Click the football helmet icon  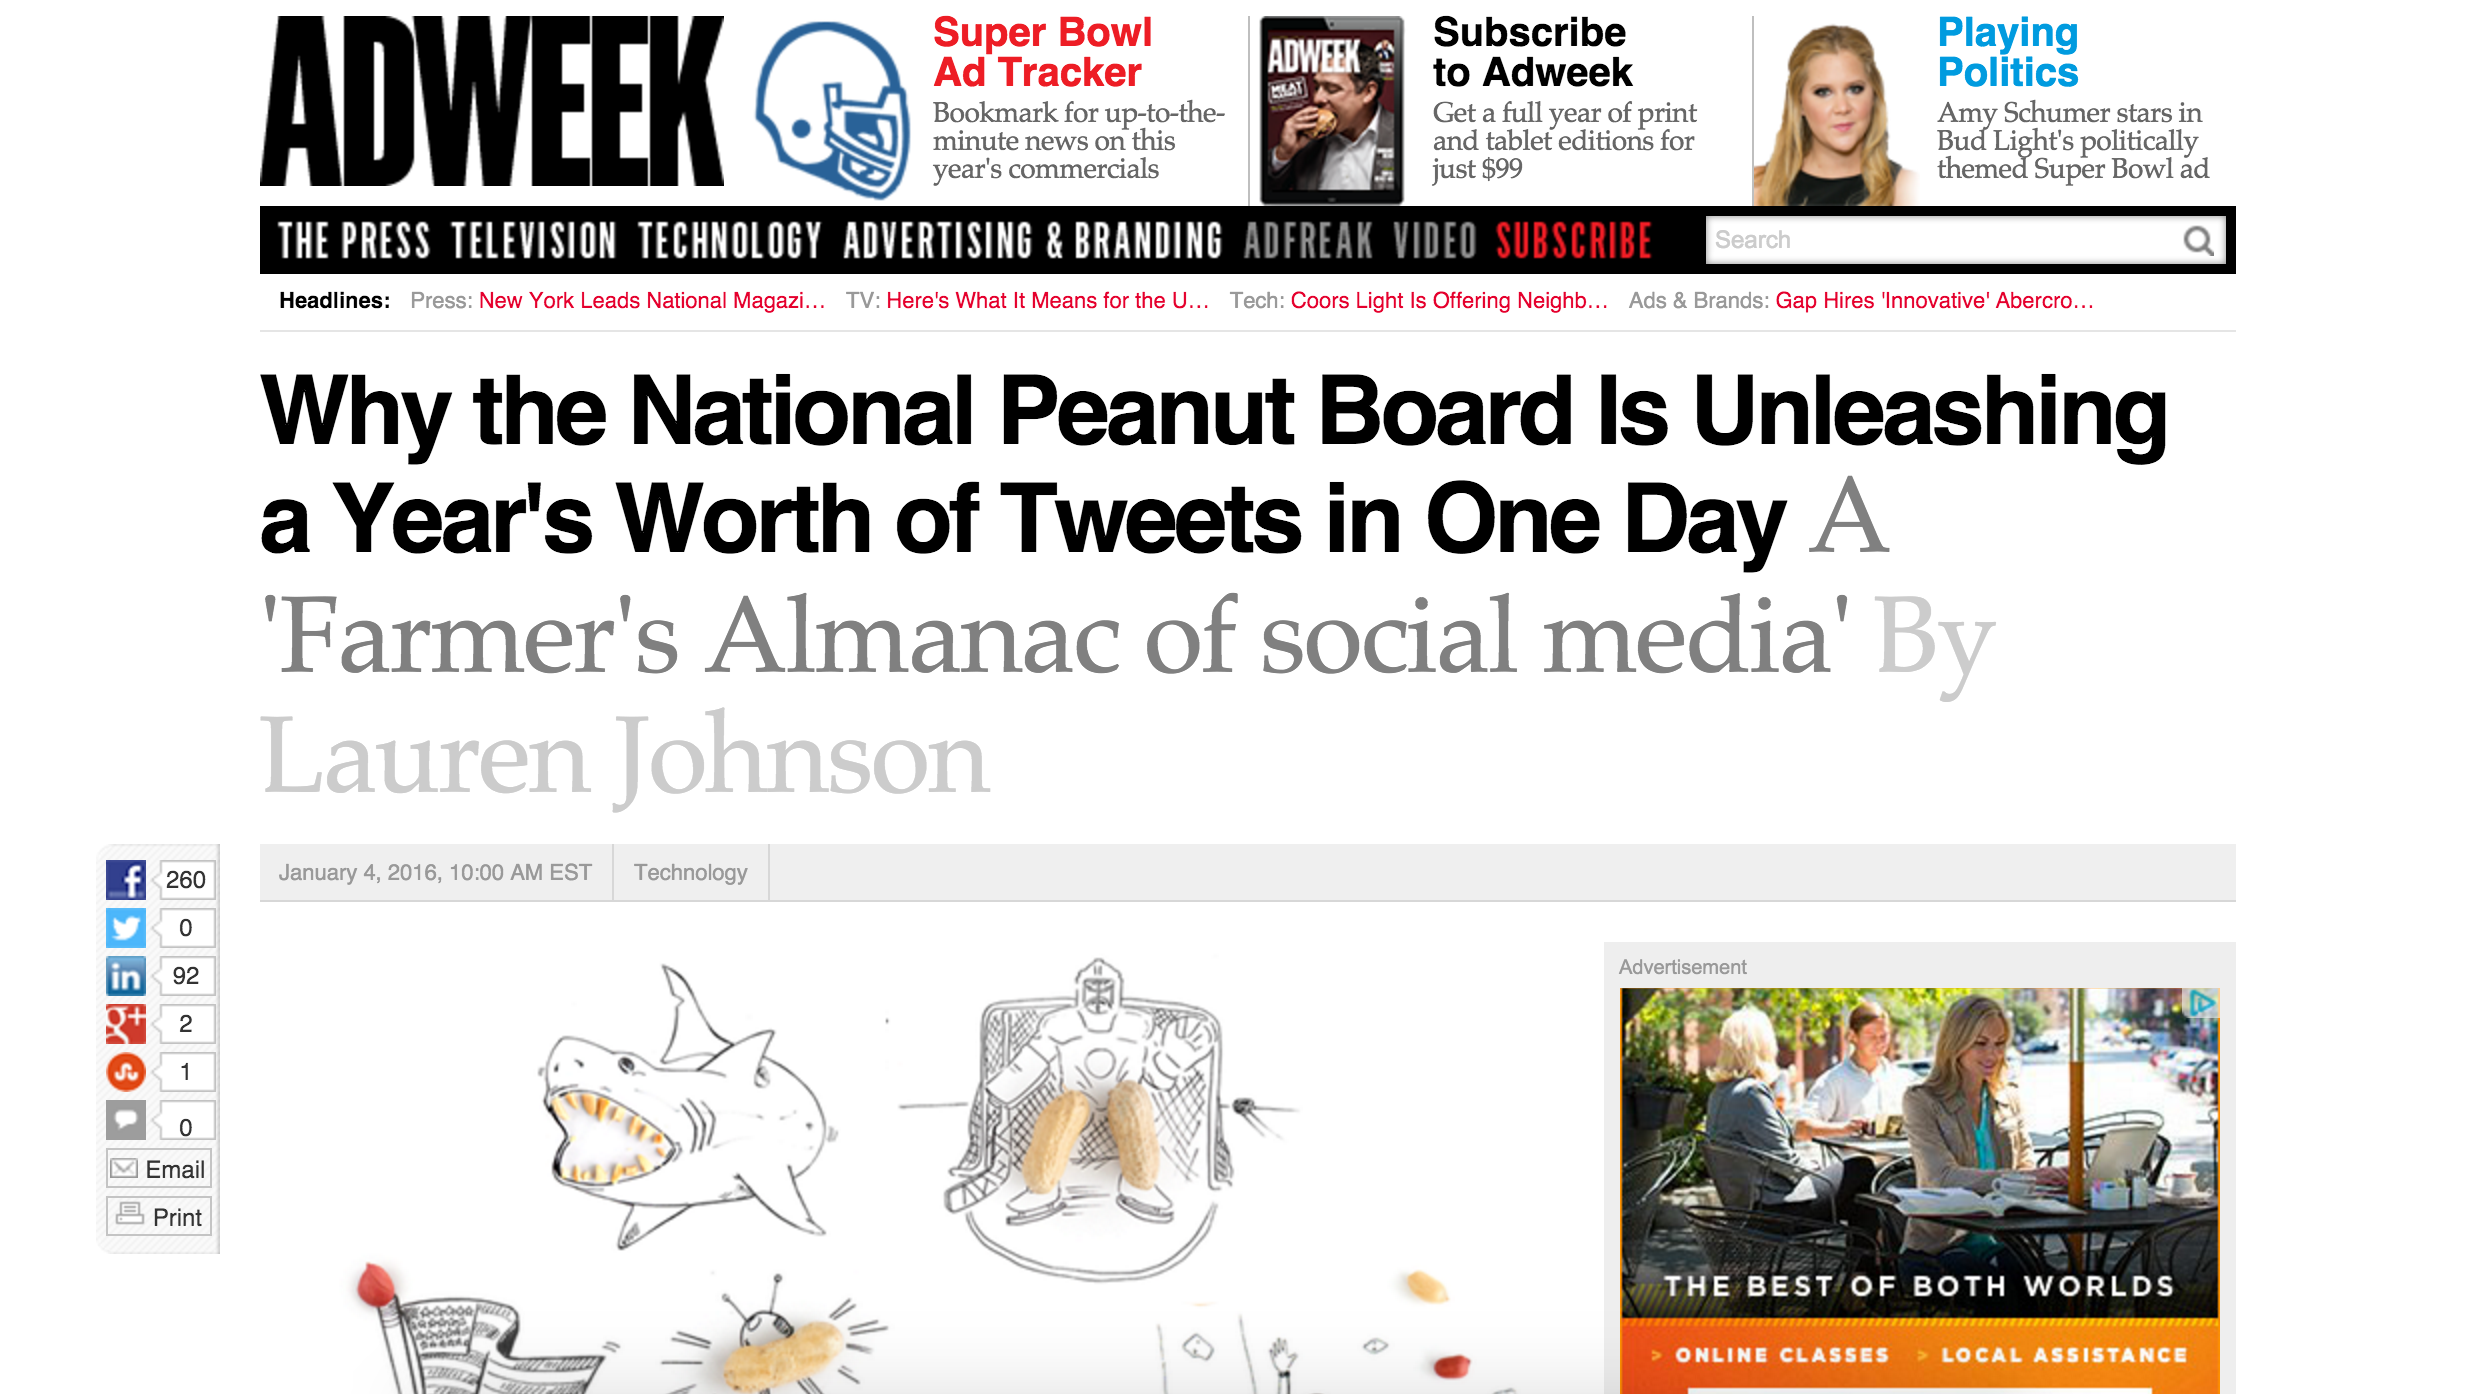click(832, 110)
